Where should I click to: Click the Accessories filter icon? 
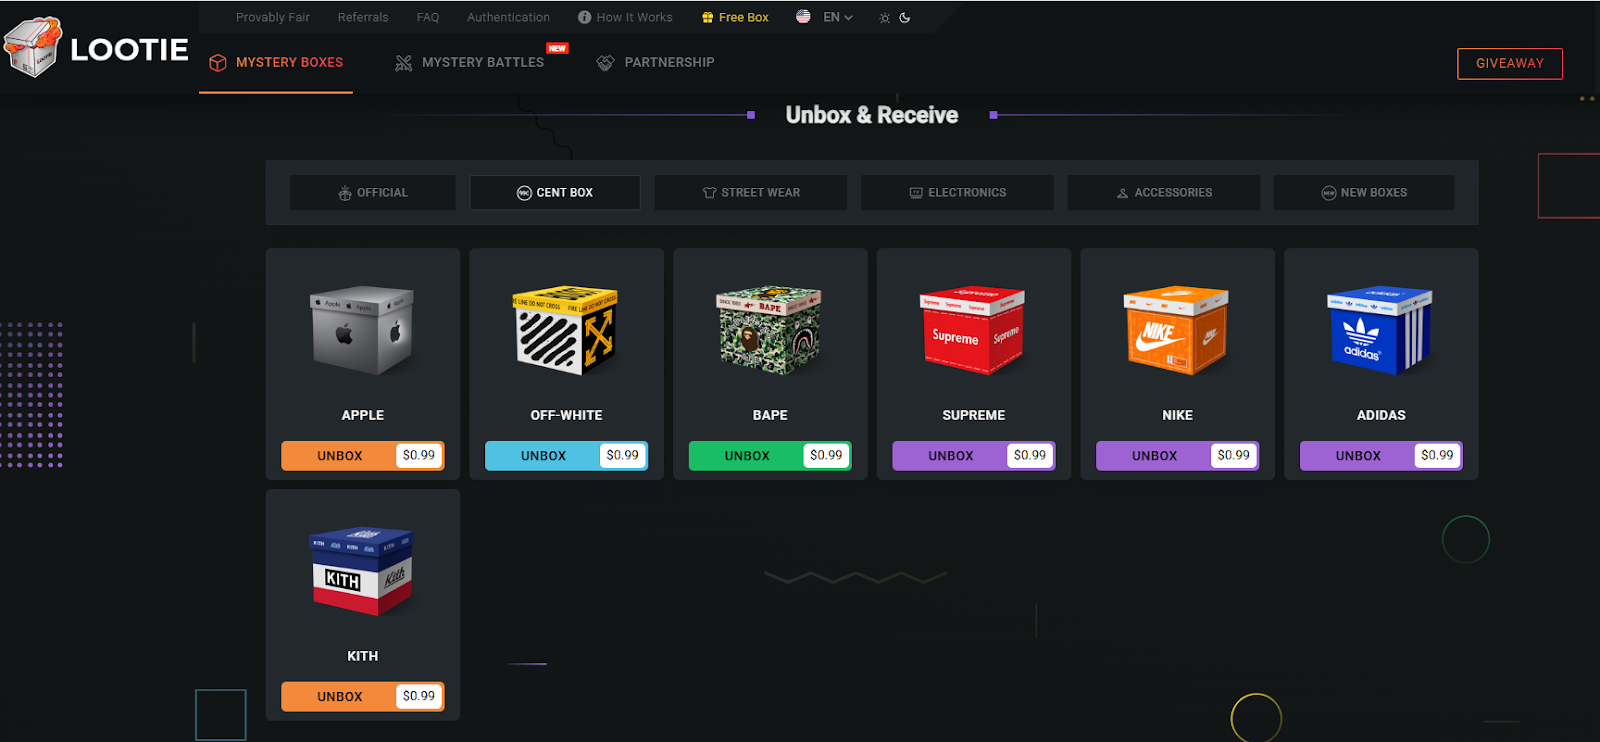[x=1122, y=193]
